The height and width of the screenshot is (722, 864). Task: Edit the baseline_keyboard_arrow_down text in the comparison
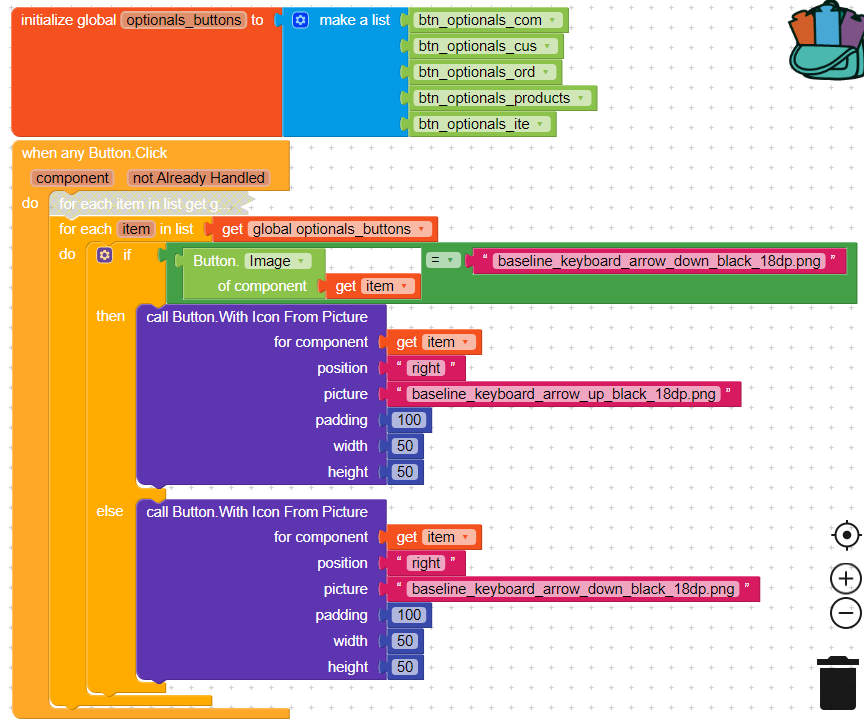pyautogui.click(x=659, y=261)
